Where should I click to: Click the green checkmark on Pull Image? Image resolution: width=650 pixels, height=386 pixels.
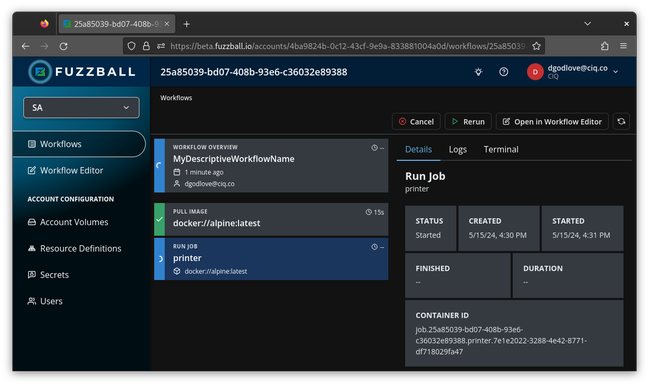pyautogui.click(x=159, y=219)
